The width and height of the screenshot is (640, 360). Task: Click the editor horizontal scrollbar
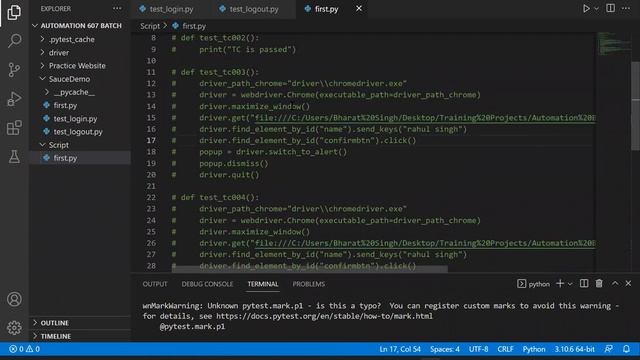pyautogui.click(x=309, y=269)
